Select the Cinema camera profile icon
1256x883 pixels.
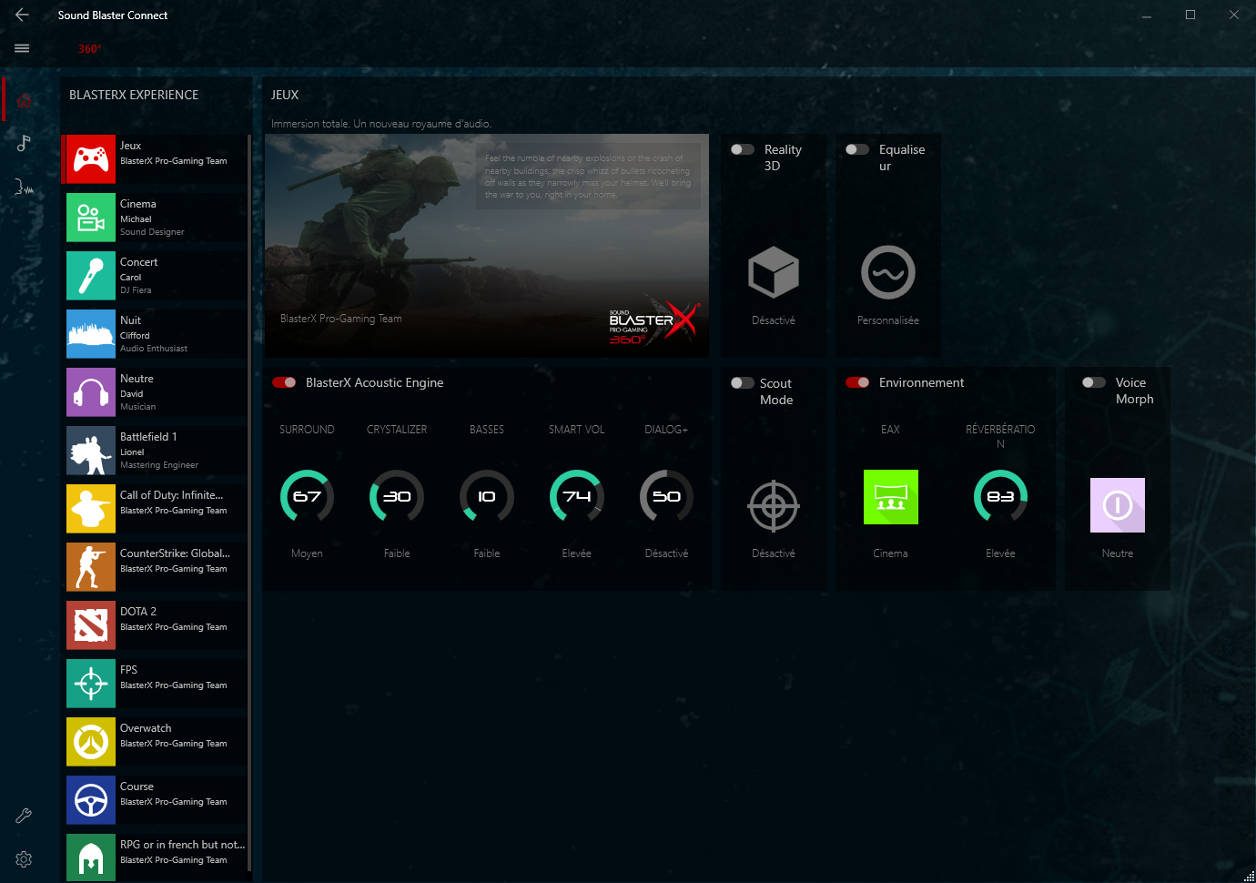tap(91, 218)
